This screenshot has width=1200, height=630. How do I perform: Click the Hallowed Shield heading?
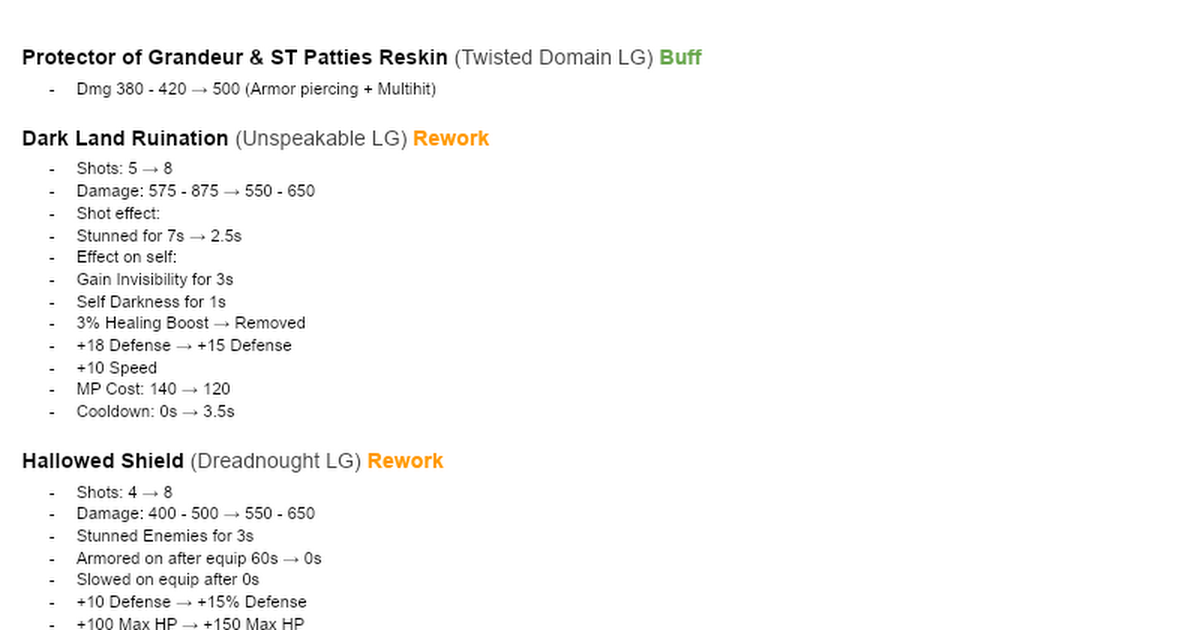click(x=103, y=461)
